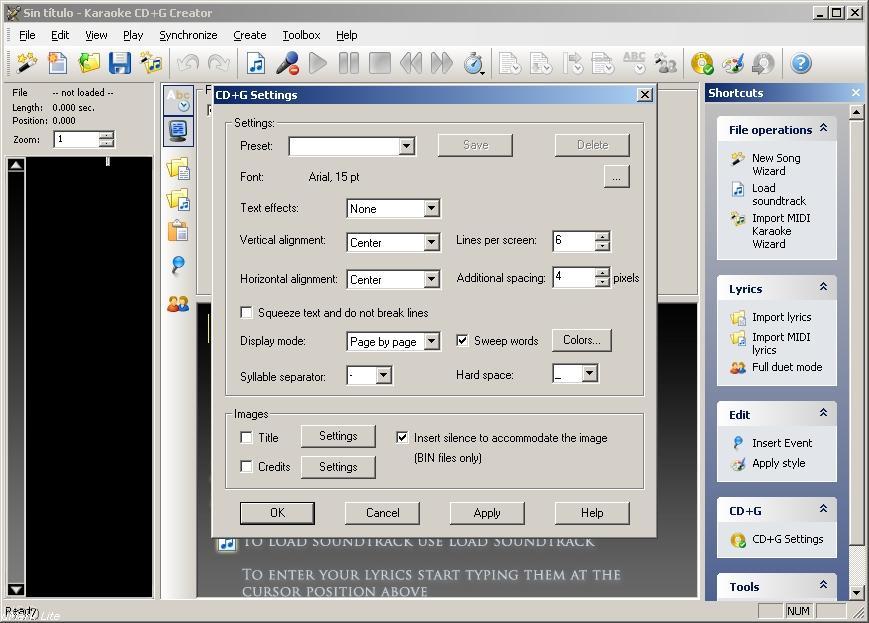Save the project with the Save icon
This screenshot has height=623, width=869.
point(120,62)
